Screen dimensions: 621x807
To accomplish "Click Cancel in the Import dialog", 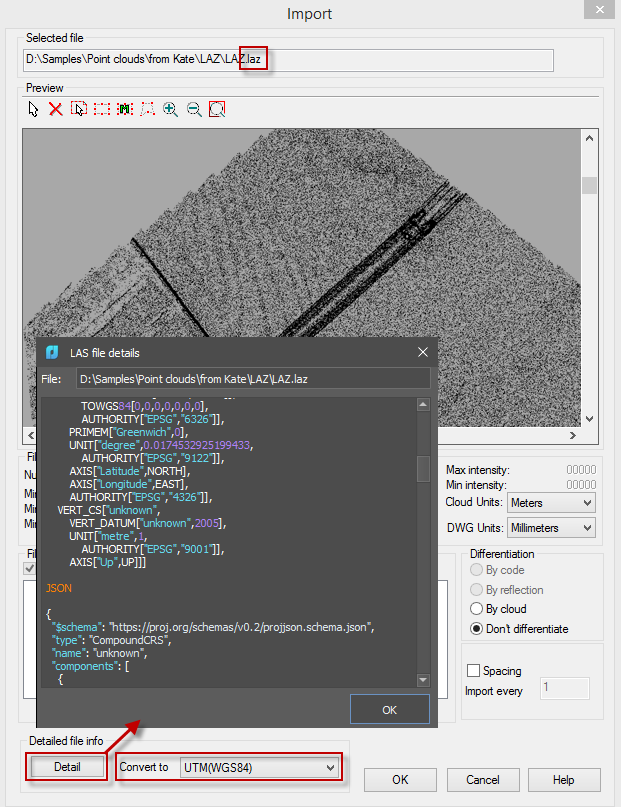I will 483,779.
